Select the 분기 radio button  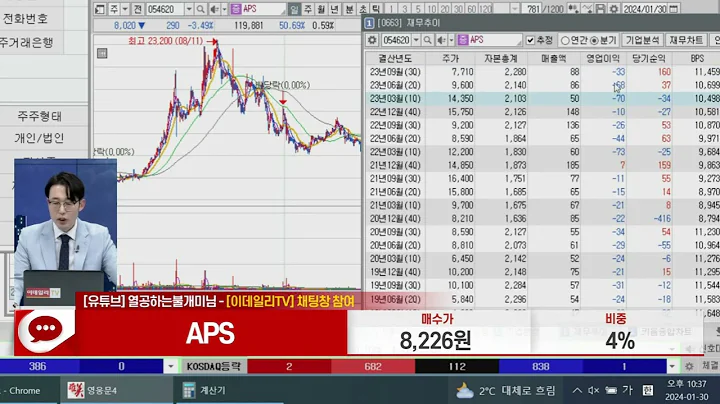(594, 40)
